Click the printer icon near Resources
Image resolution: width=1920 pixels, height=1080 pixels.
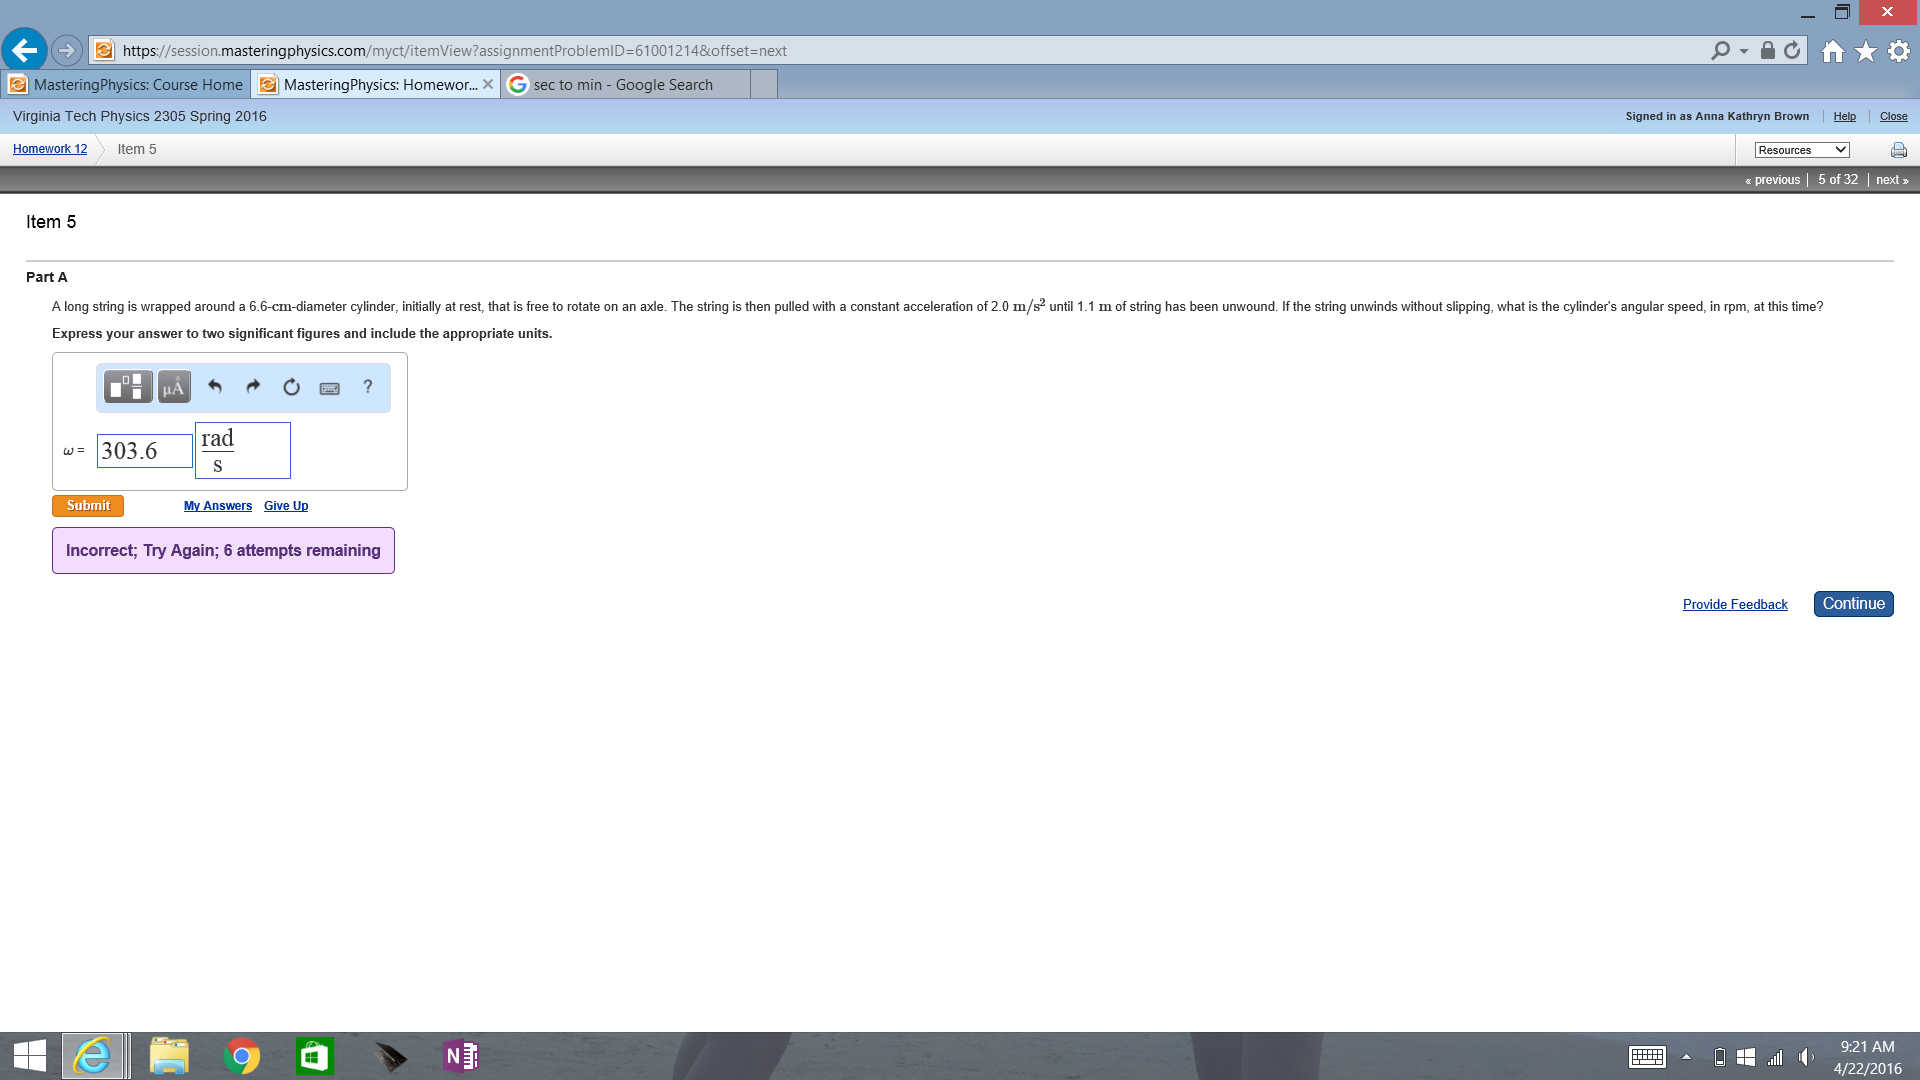(x=1898, y=150)
